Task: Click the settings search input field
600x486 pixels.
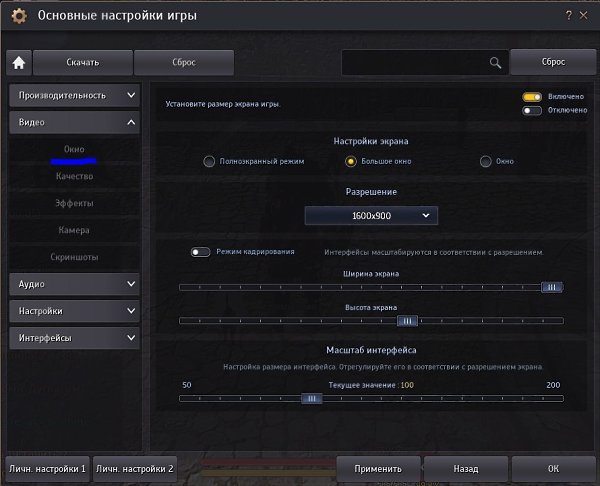Action: [x=414, y=62]
